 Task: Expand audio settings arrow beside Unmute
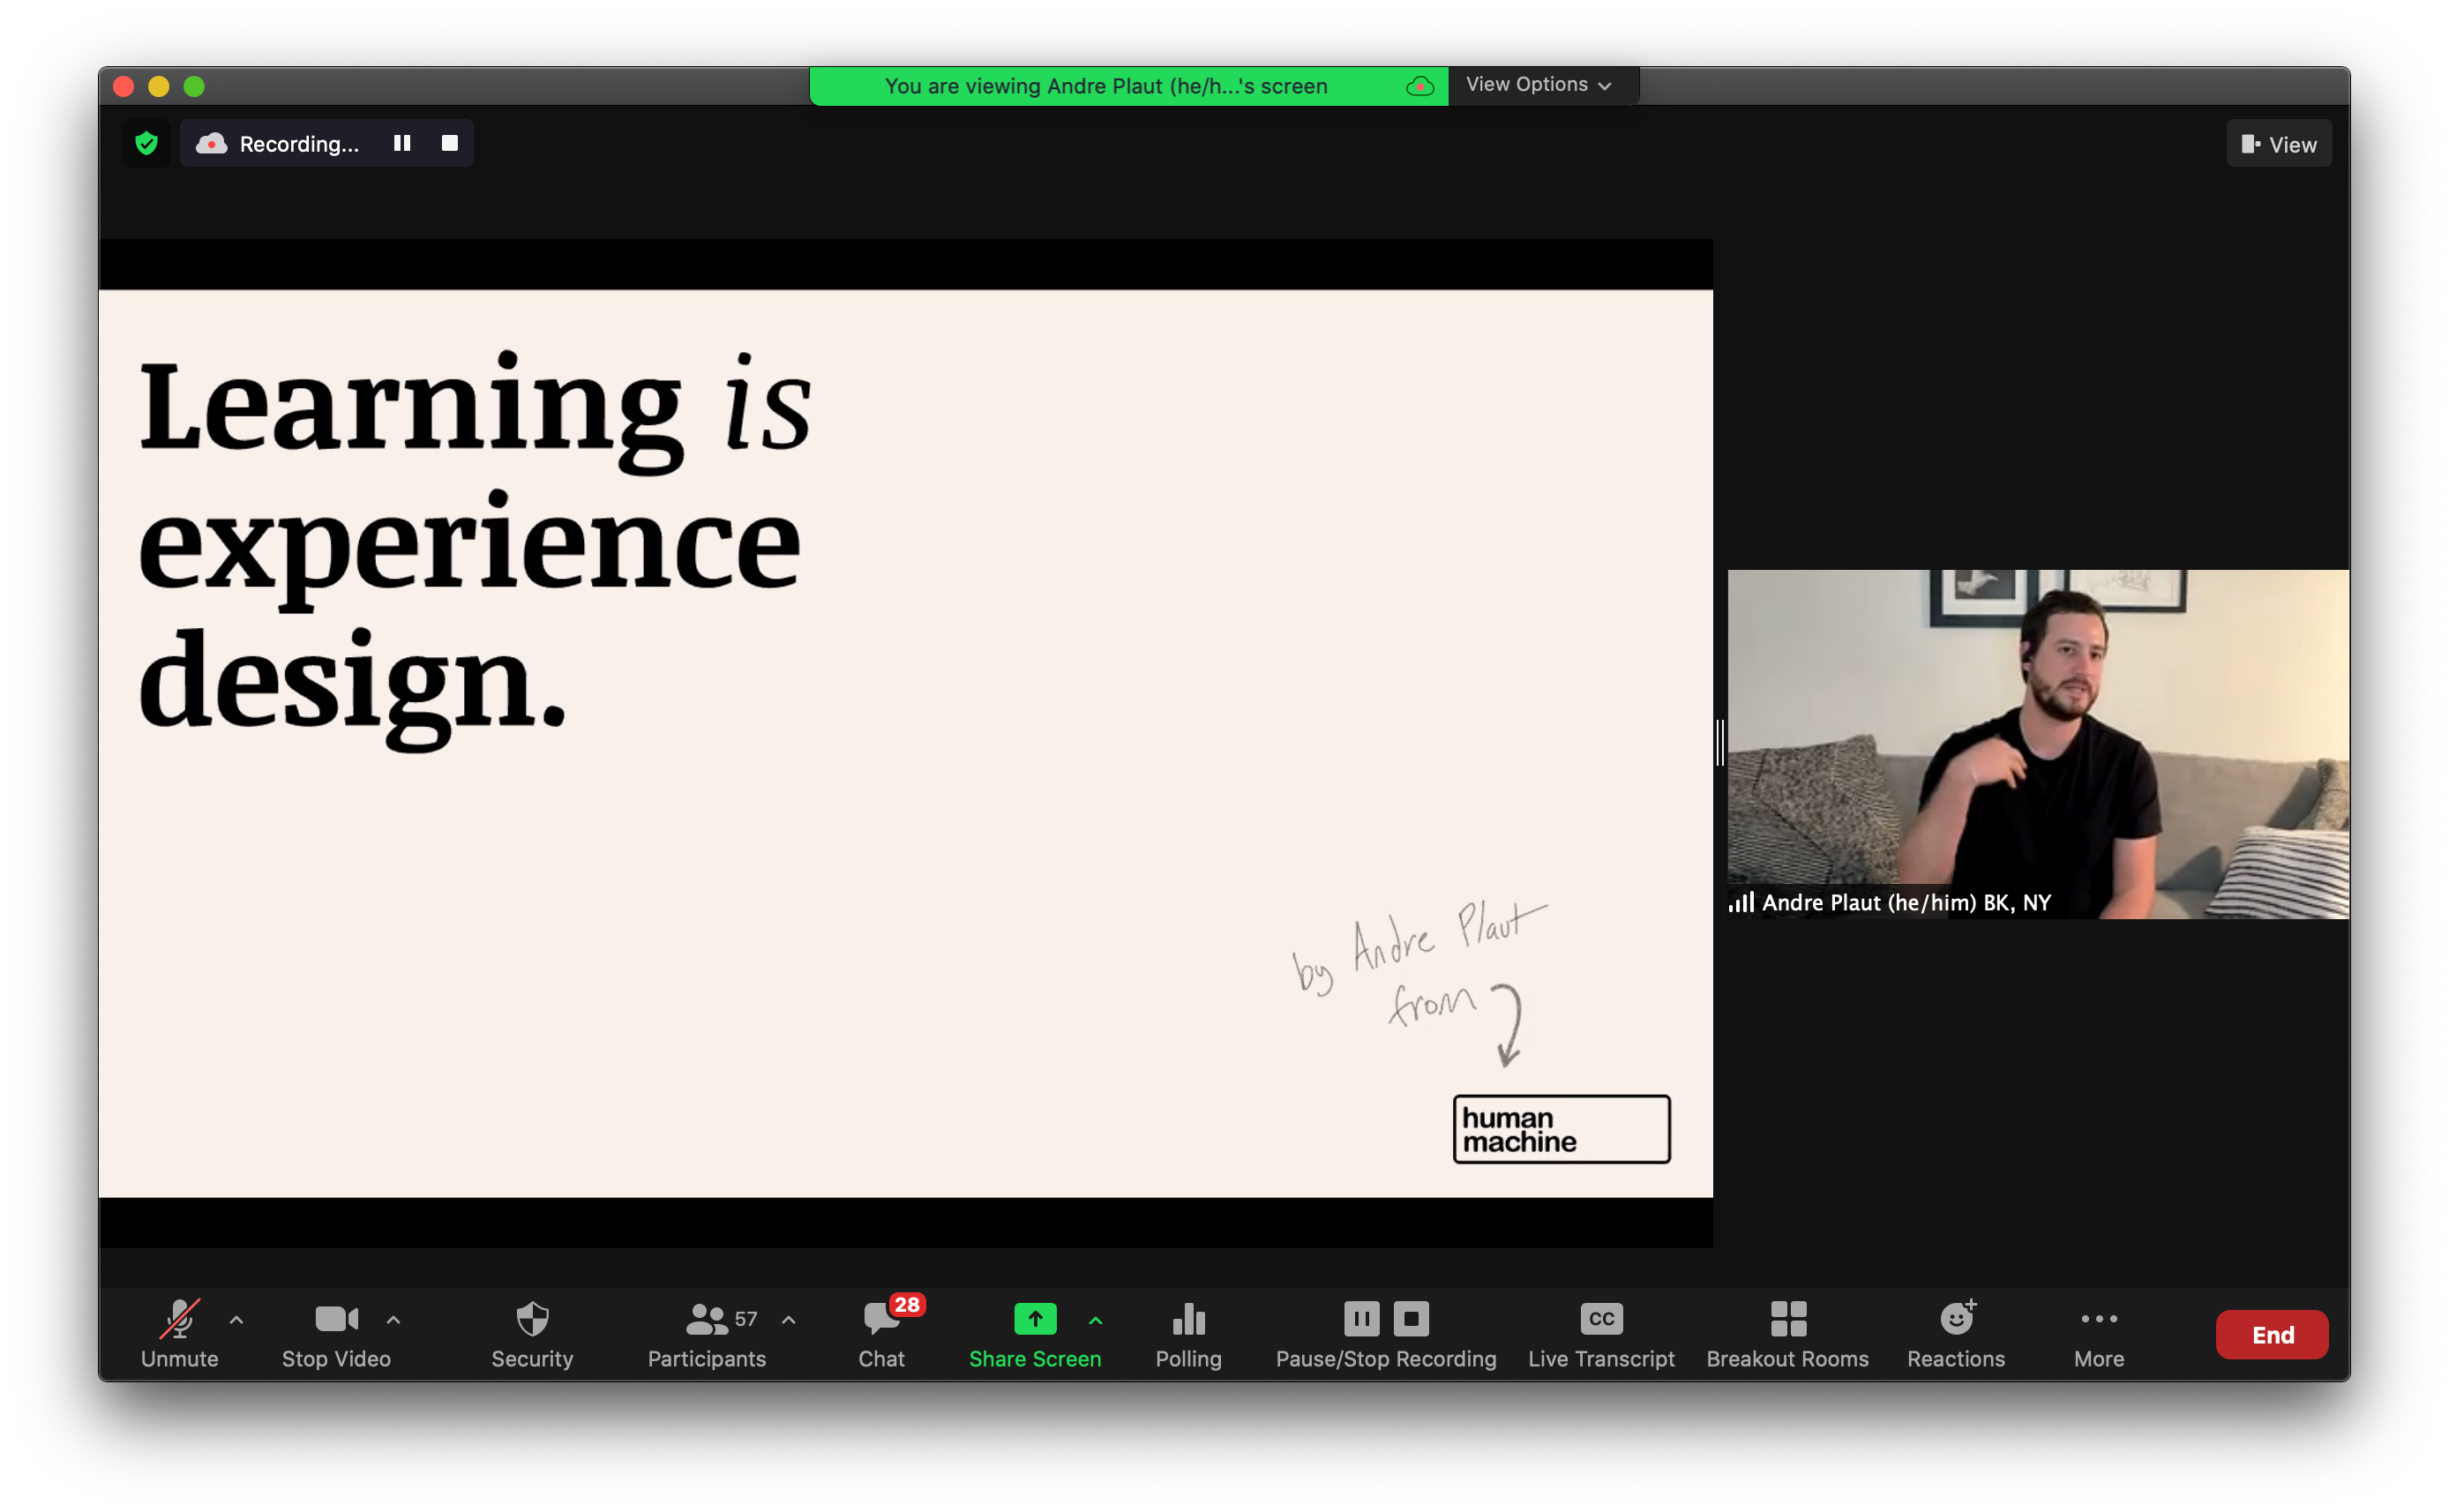click(x=237, y=1320)
